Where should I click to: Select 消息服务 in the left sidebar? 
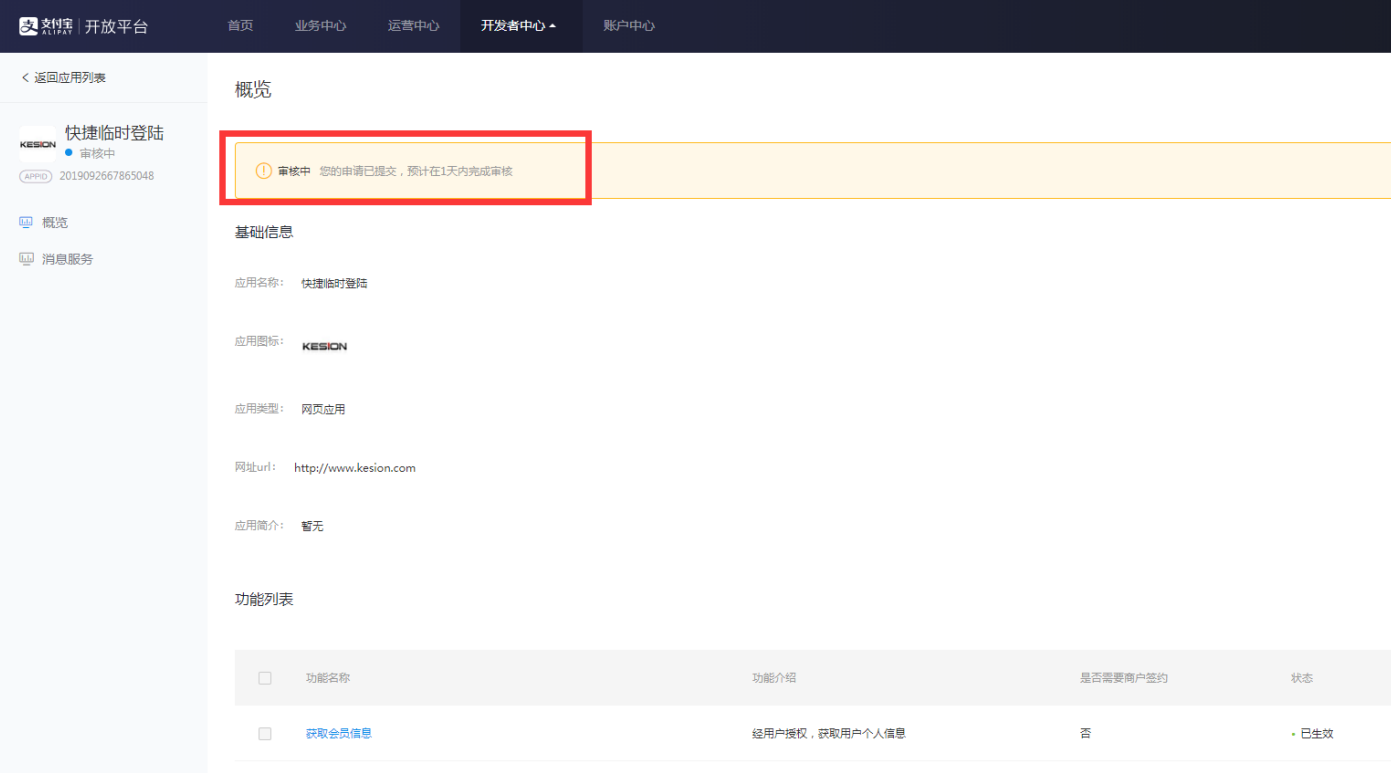(x=67, y=259)
